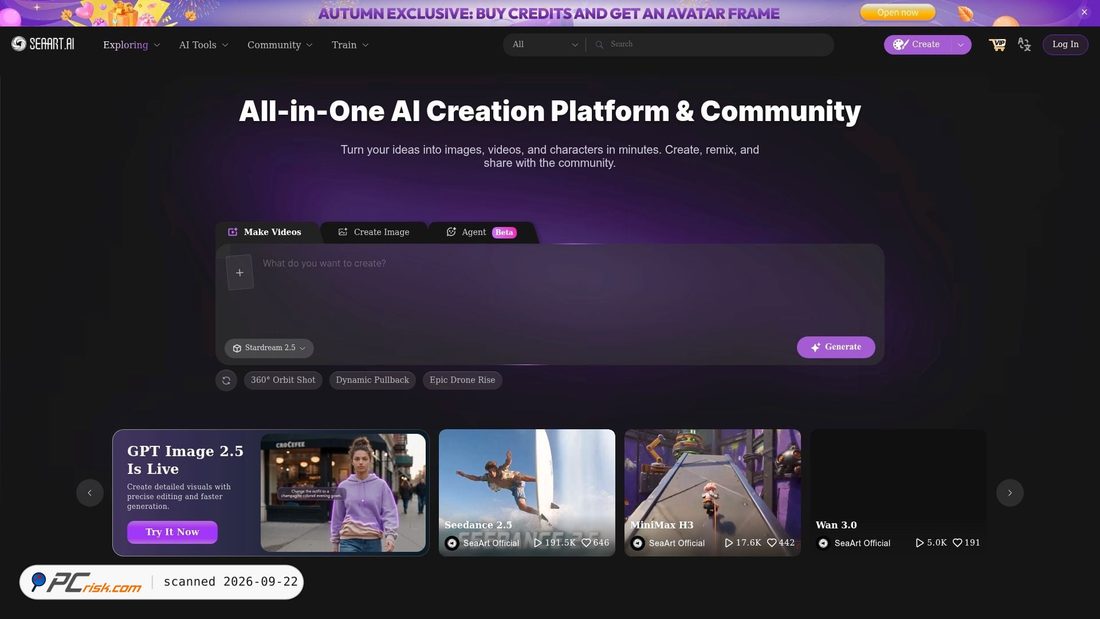
Task: Select the Dynamic Pullback suggestion
Action: pyautogui.click(x=372, y=380)
